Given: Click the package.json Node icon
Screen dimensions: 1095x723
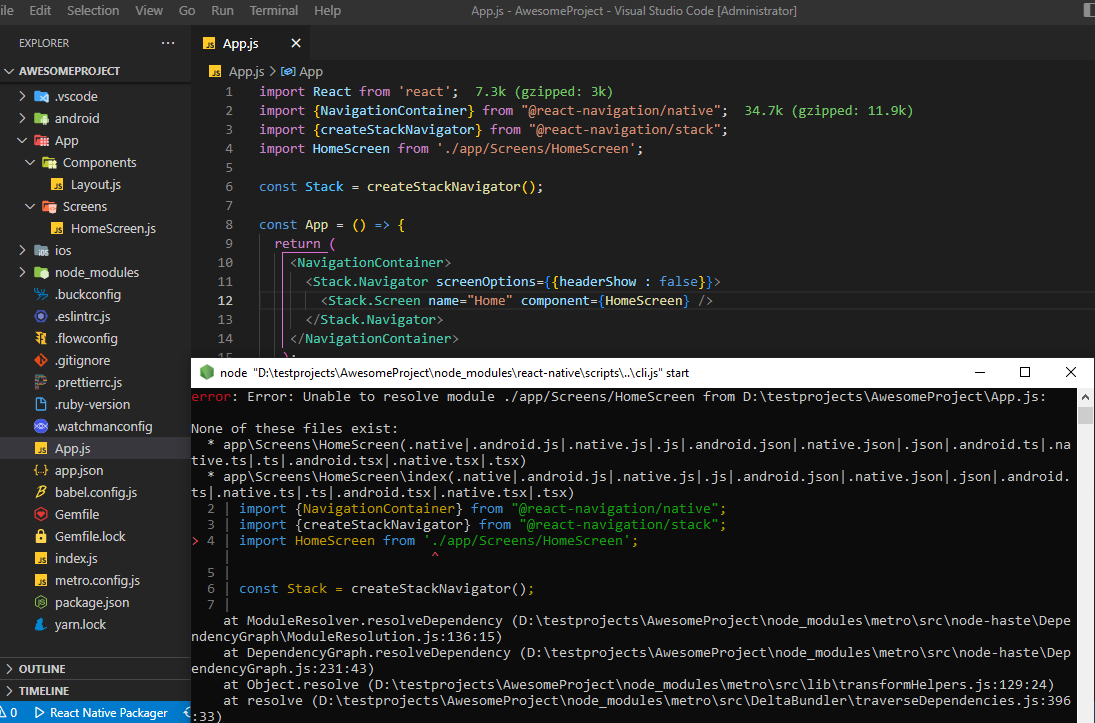Looking at the screenshot, I should 41,603.
